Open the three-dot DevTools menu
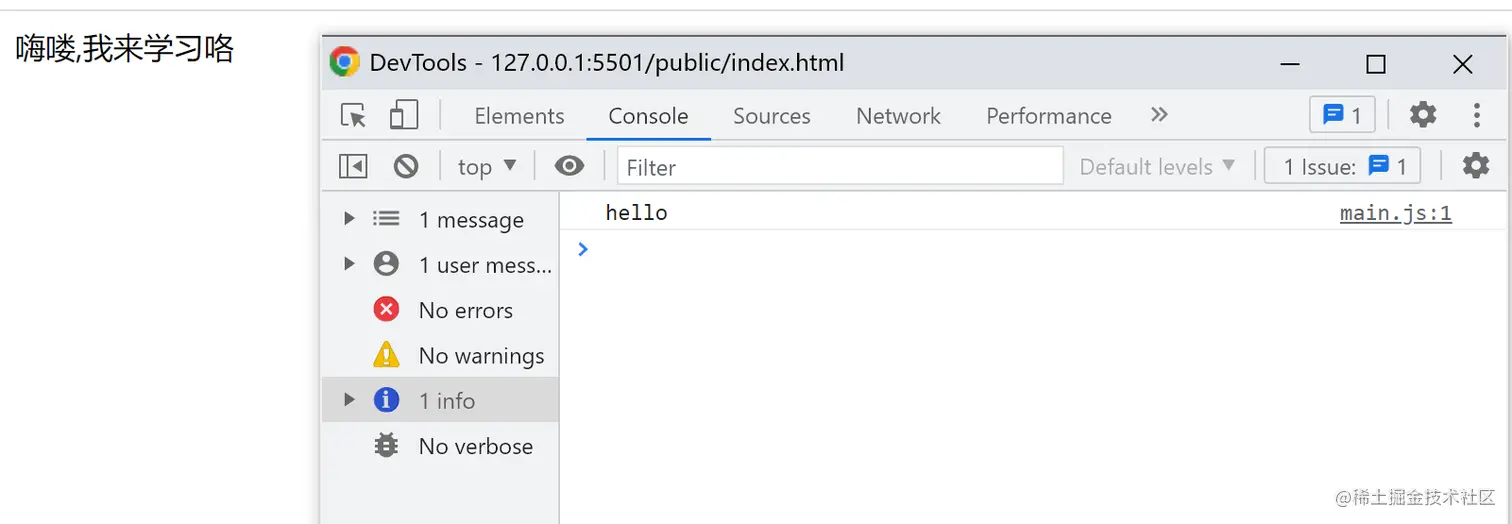 pos(1476,115)
